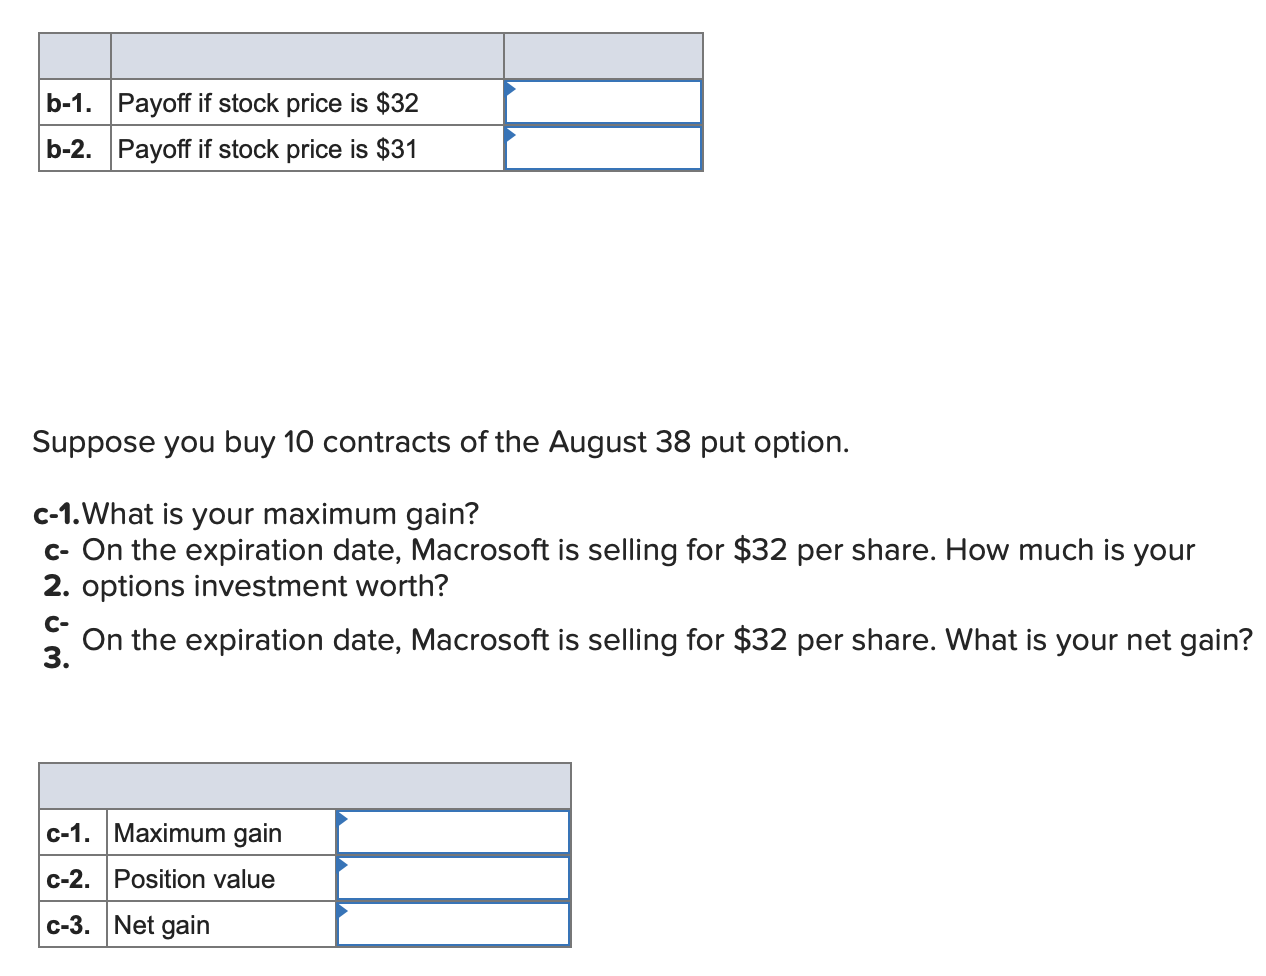Click the blue flag marker beside the b-2 answer box
This screenshot has height=976, width=1266.
(511, 136)
